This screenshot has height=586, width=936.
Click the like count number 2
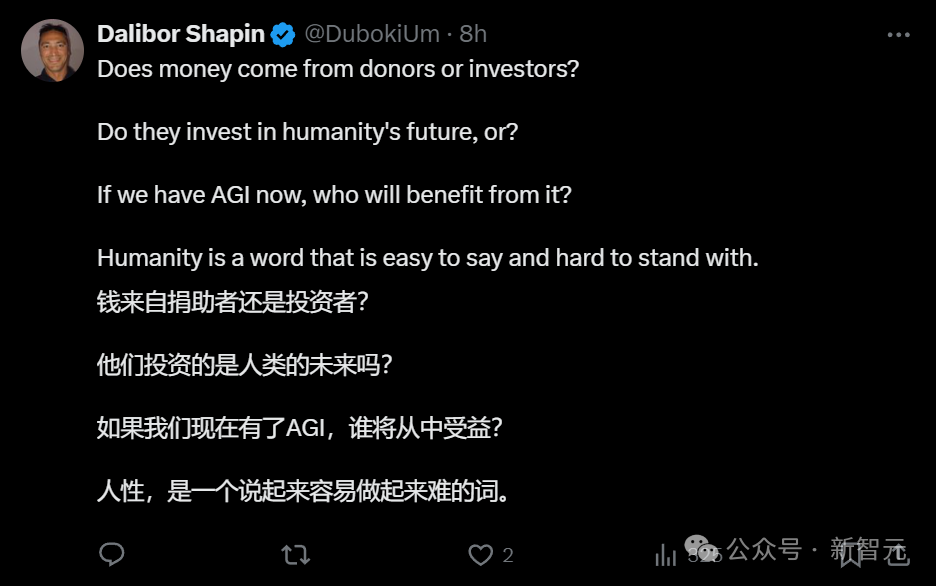click(x=508, y=555)
